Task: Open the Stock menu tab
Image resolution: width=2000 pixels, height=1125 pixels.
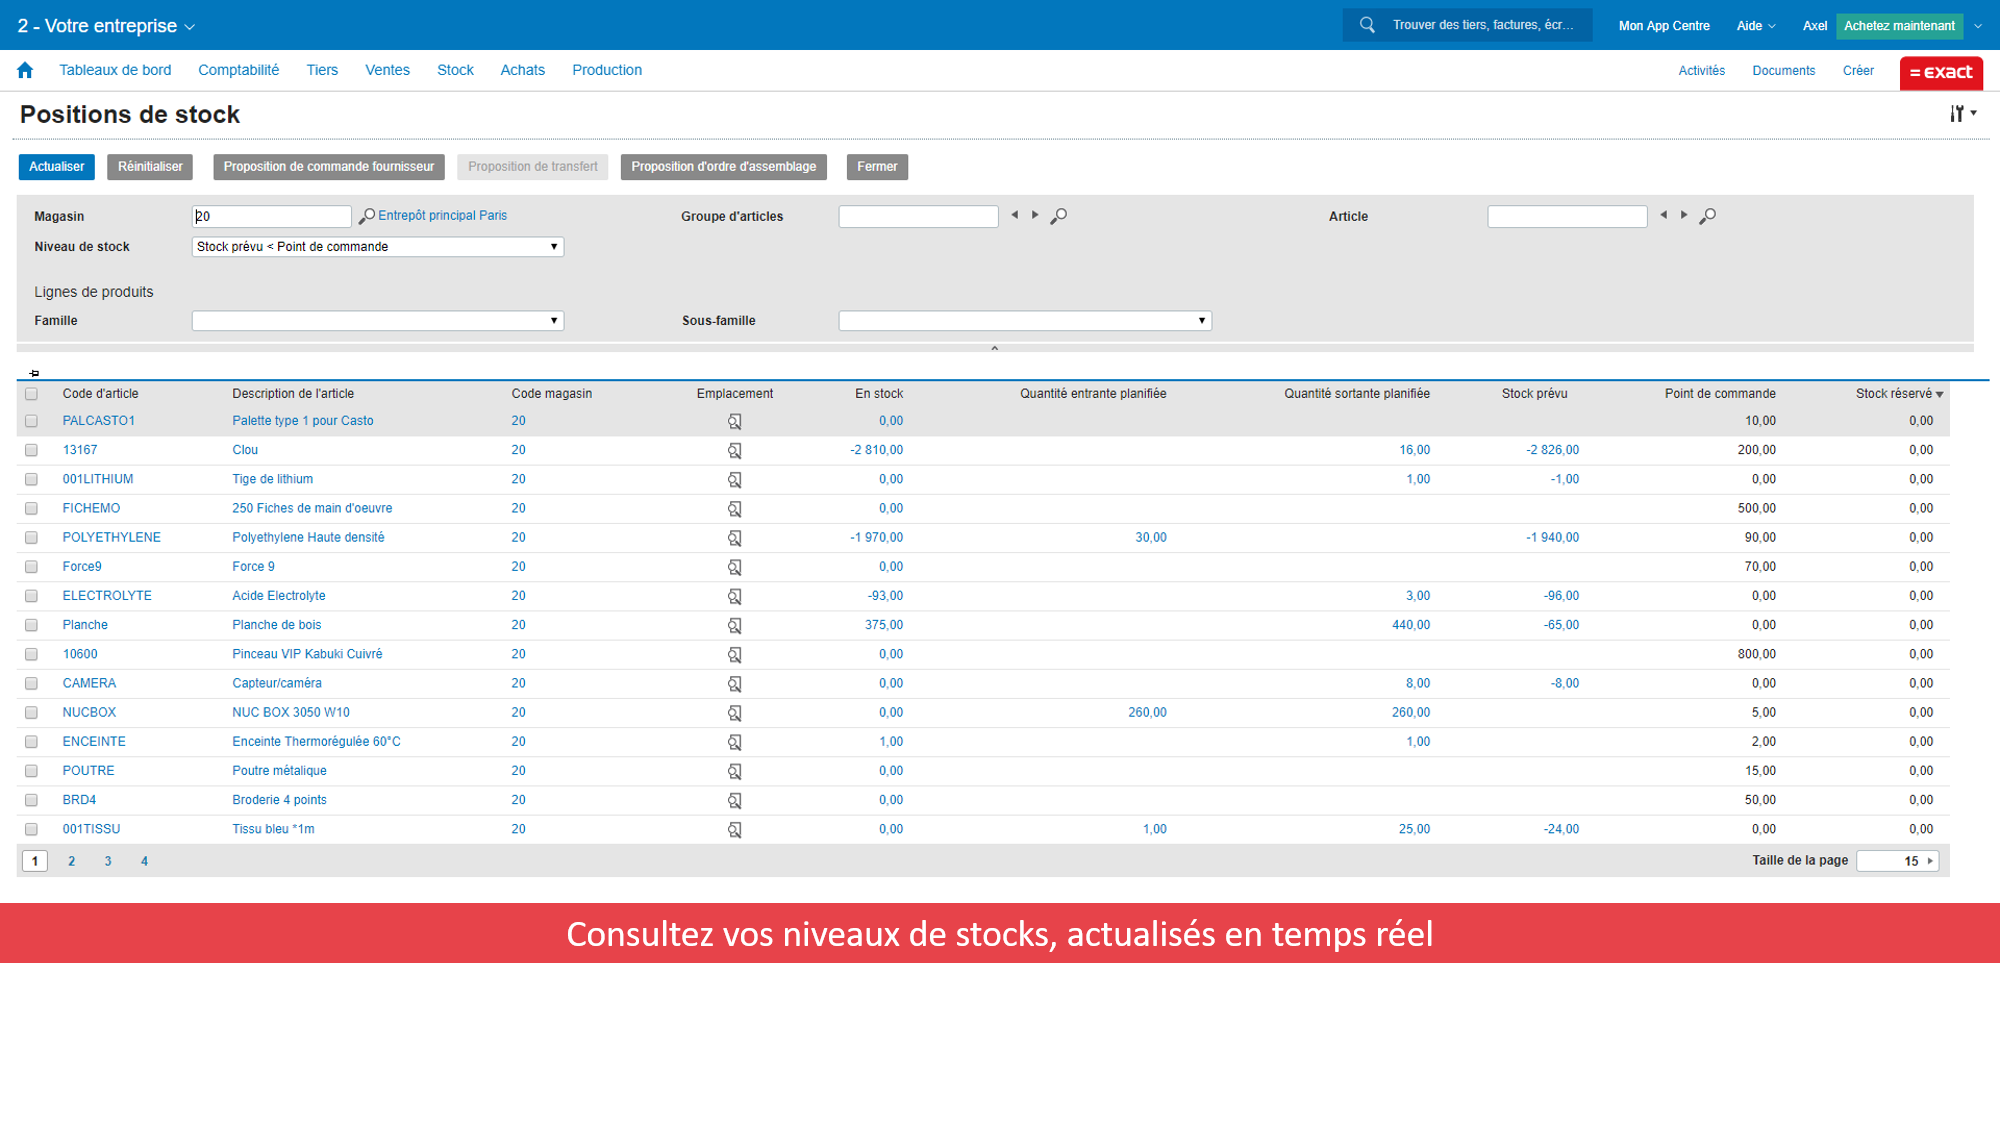Action: (455, 70)
